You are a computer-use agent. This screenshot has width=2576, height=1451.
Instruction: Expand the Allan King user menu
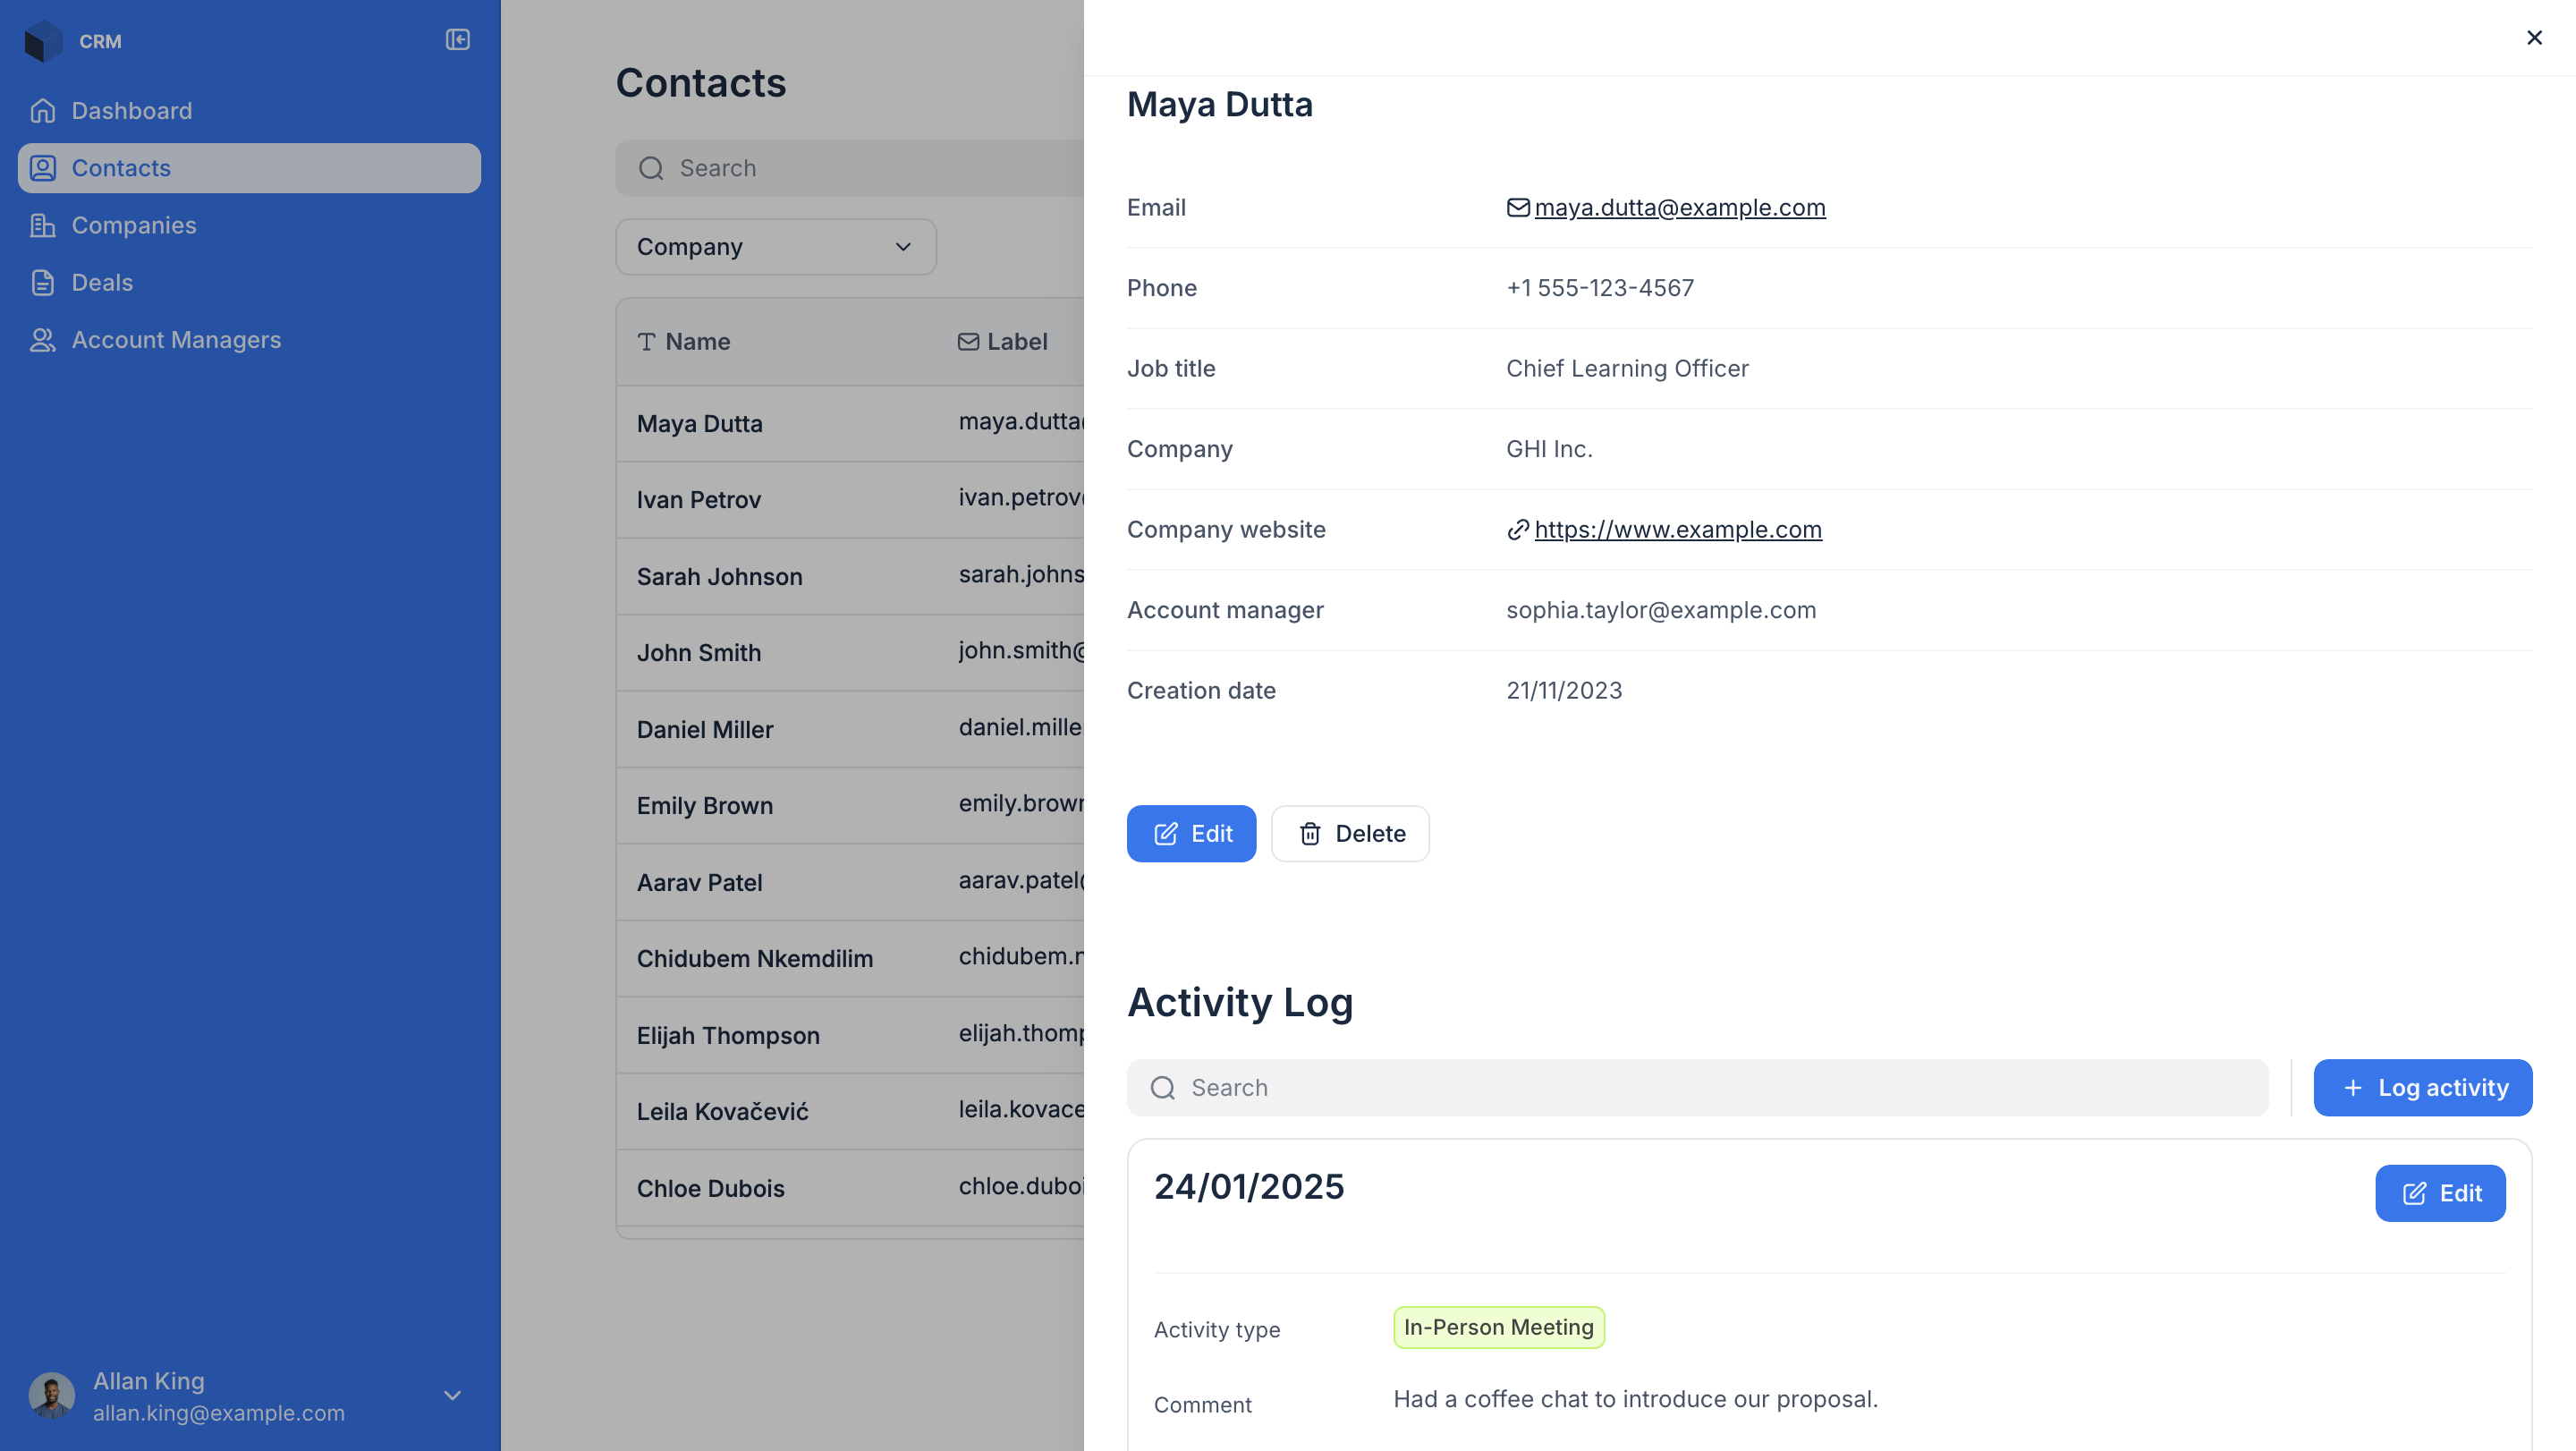[x=452, y=1395]
